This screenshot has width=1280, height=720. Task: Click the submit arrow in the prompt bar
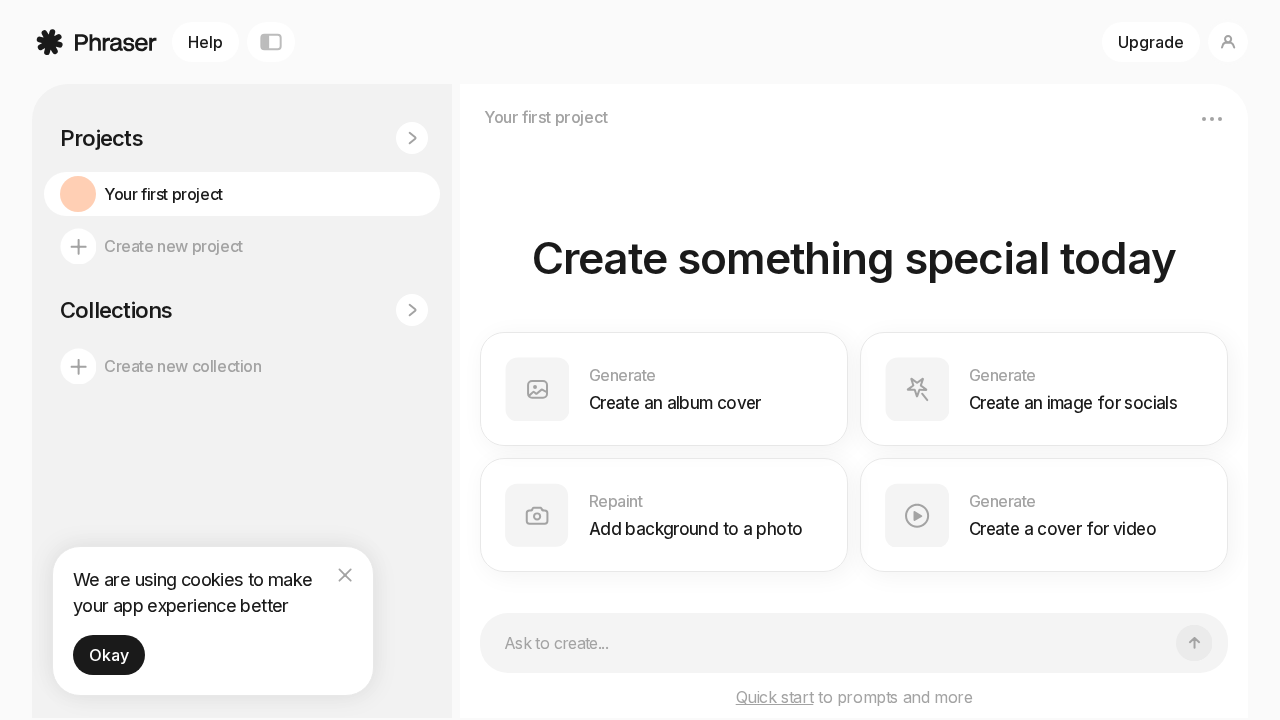tap(1194, 643)
